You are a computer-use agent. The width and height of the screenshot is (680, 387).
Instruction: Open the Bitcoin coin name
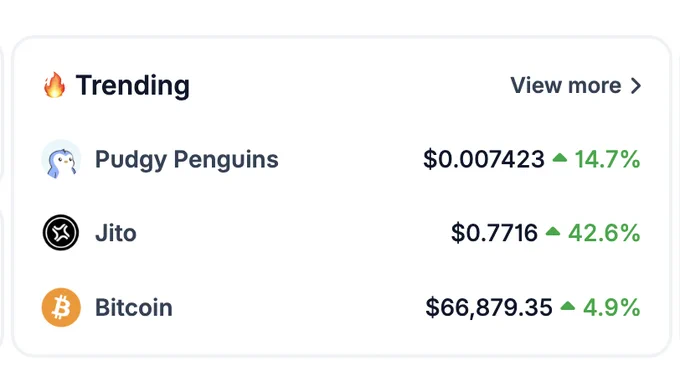(134, 308)
